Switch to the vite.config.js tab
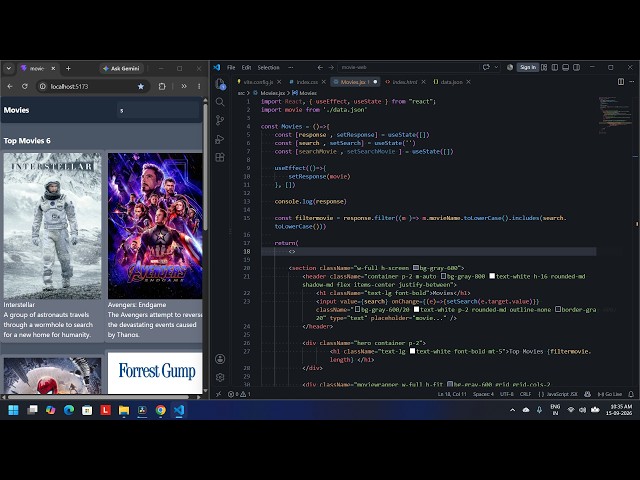The height and width of the screenshot is (480, 640). pyautogui.click(x=258, y=82)
